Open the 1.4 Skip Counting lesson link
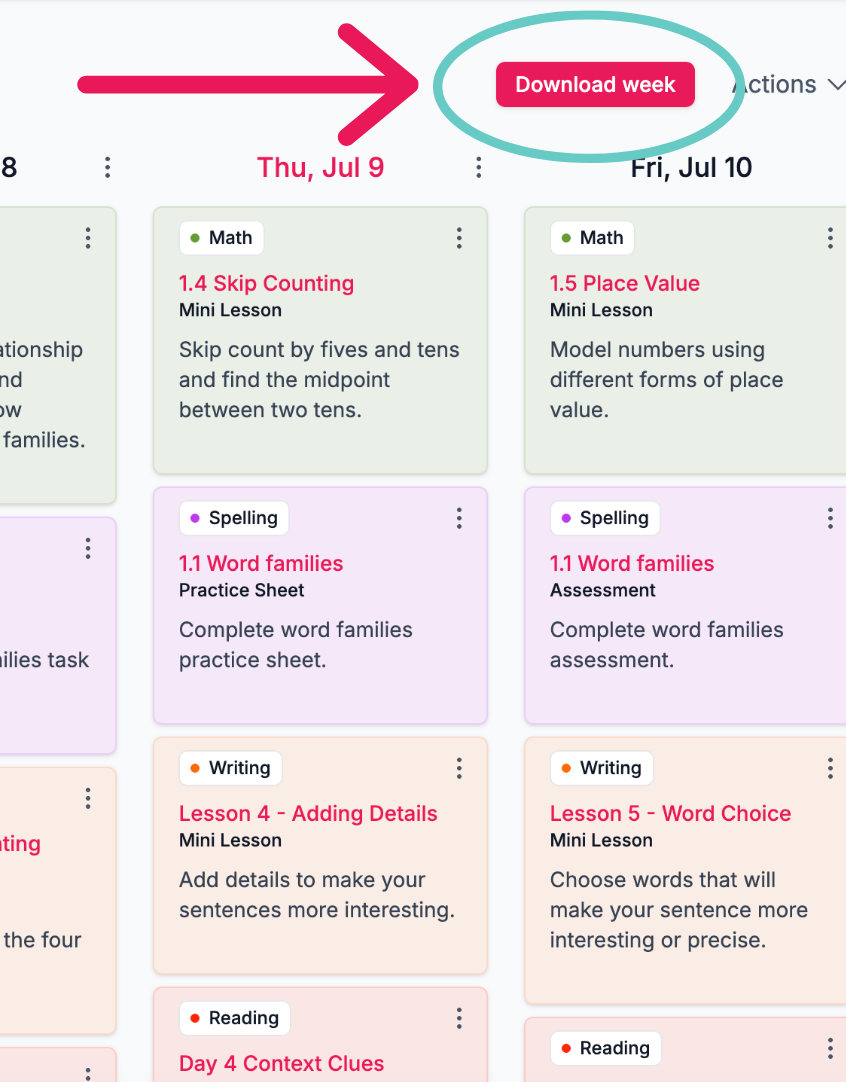The height and width of the screenshot is (1082, 846). pyautogui.click(x=266, y=283)
